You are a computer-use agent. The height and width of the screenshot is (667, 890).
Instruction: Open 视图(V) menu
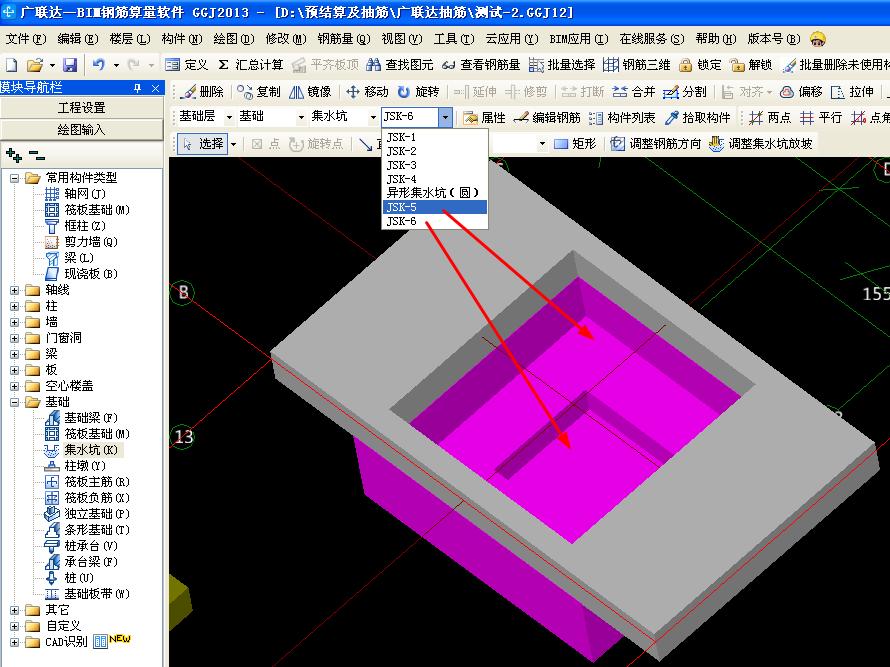click(402, 39)
